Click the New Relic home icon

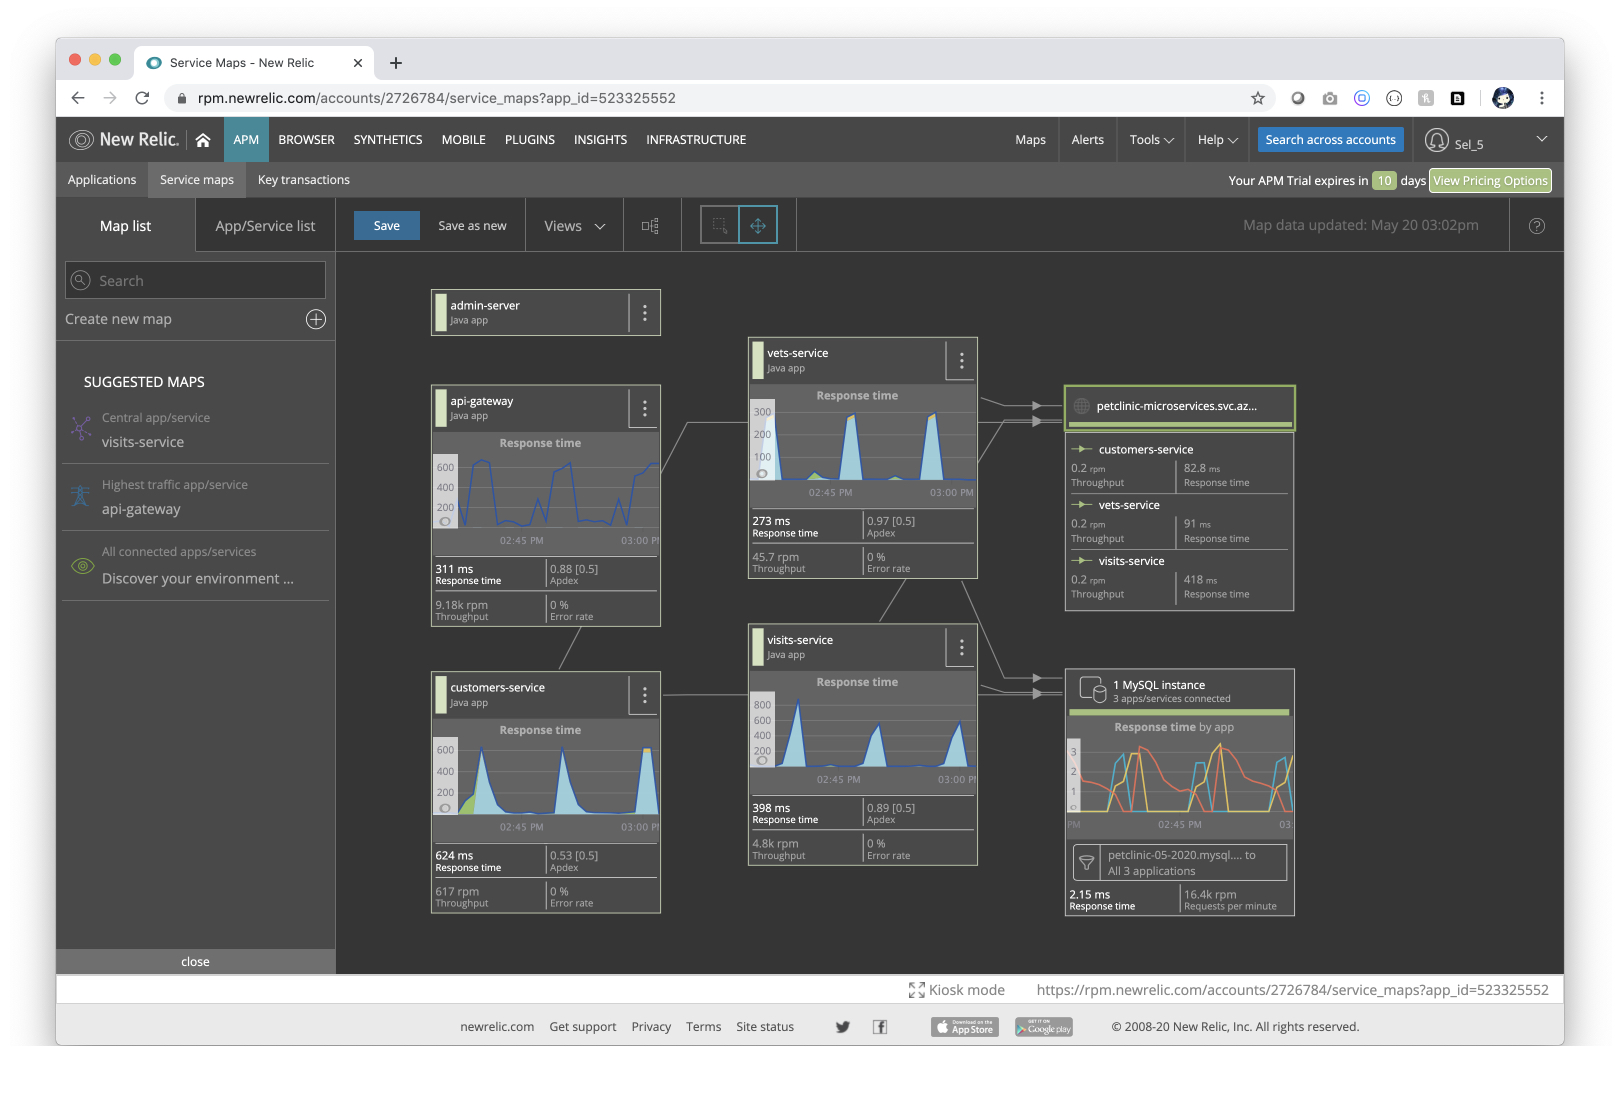coord(203,140)
